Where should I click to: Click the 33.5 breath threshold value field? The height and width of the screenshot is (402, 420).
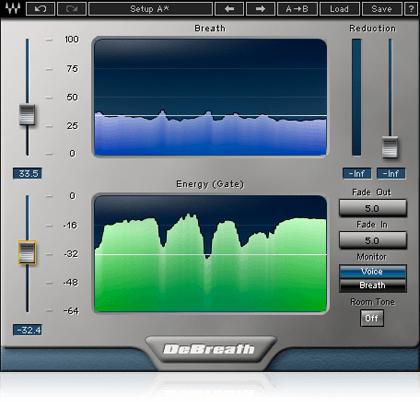point(28,174)
